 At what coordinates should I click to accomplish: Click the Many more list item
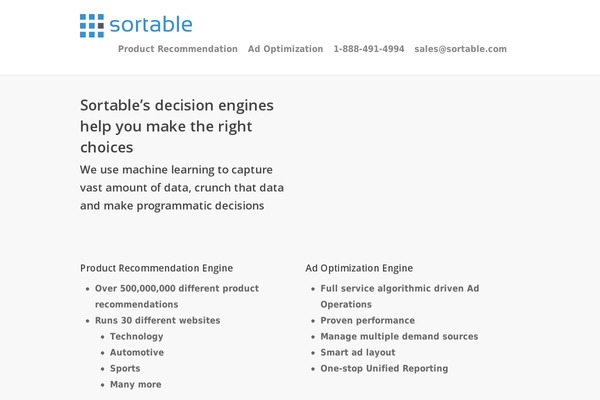point(135,384)
